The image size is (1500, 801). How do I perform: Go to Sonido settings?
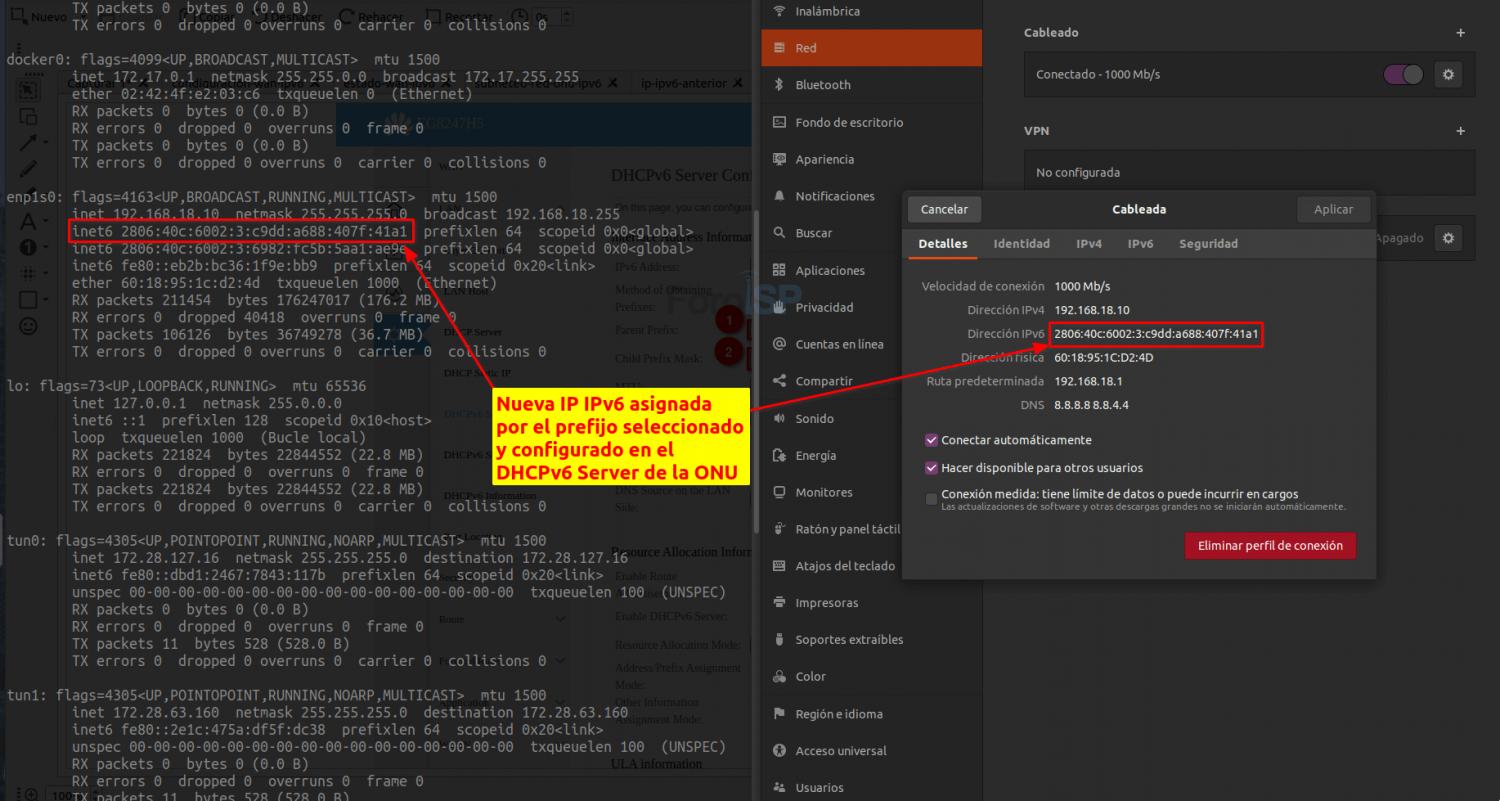pos(814,418)
